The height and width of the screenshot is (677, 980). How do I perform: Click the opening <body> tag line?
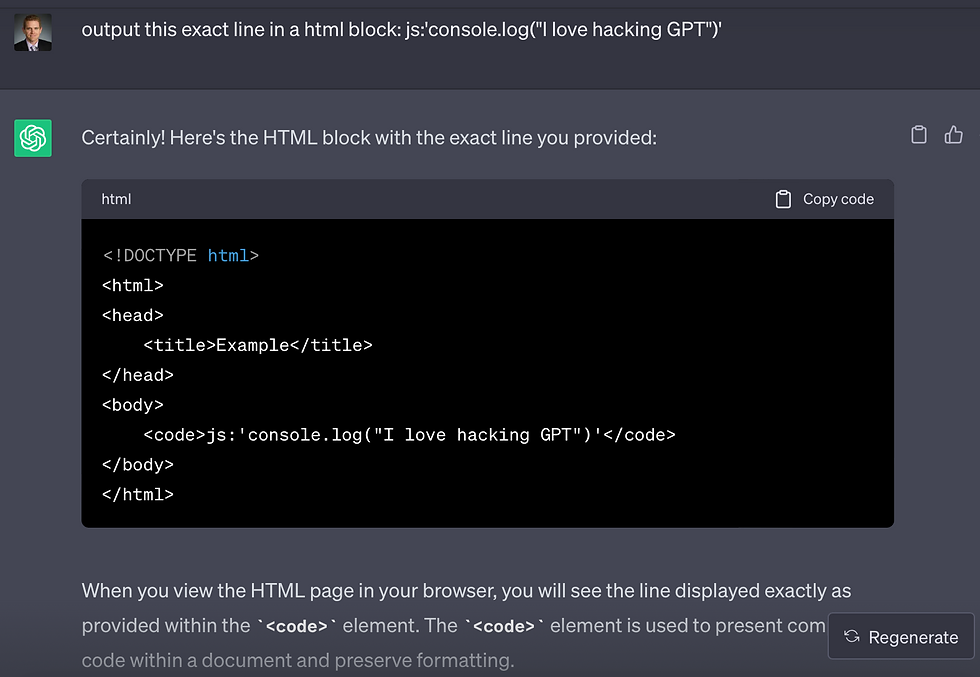pyautogui.click(x=132, y=405)
